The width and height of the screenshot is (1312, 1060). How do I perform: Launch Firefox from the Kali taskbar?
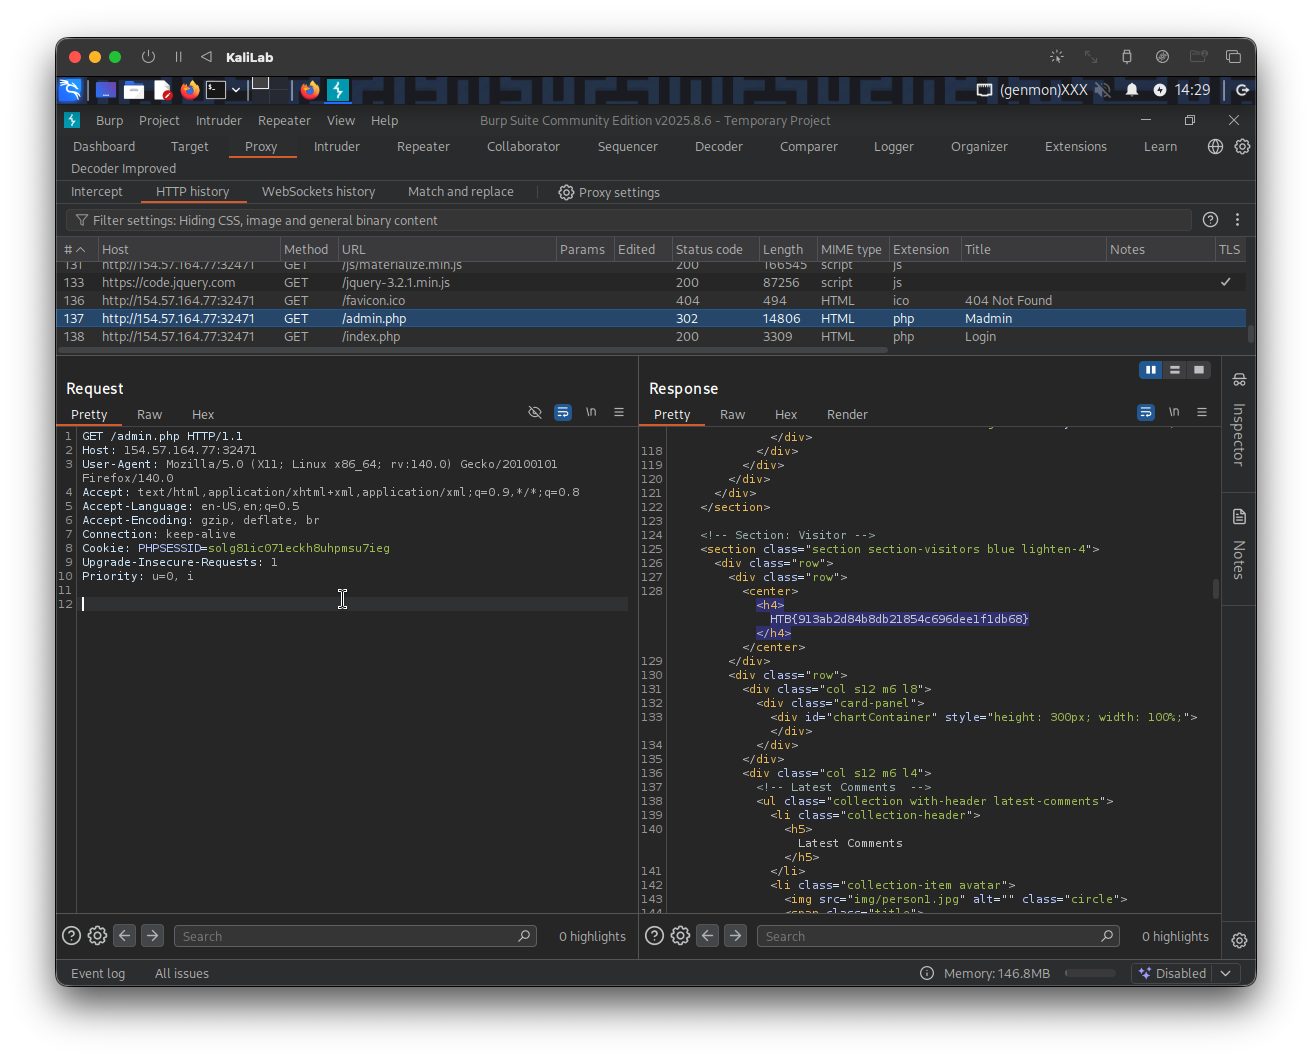pos(190,90)
